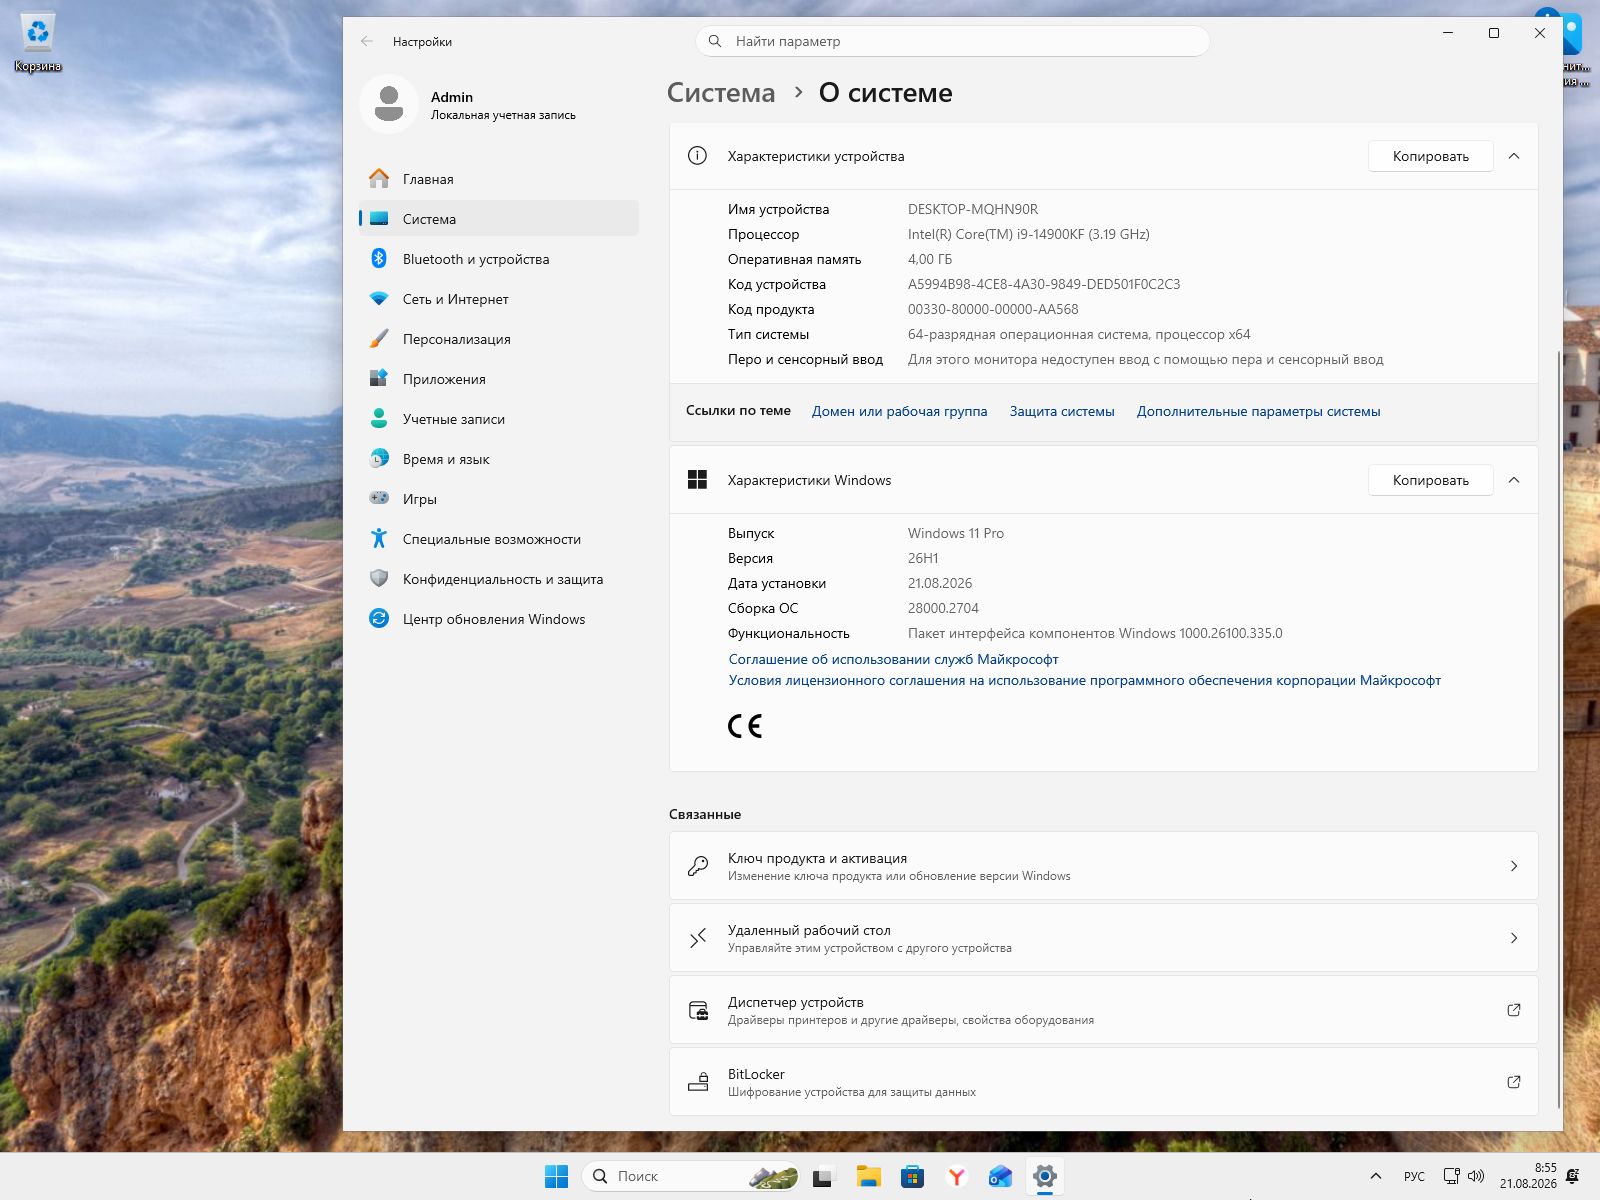Select Система in the settings sidebar

click(x=499, y=219)
